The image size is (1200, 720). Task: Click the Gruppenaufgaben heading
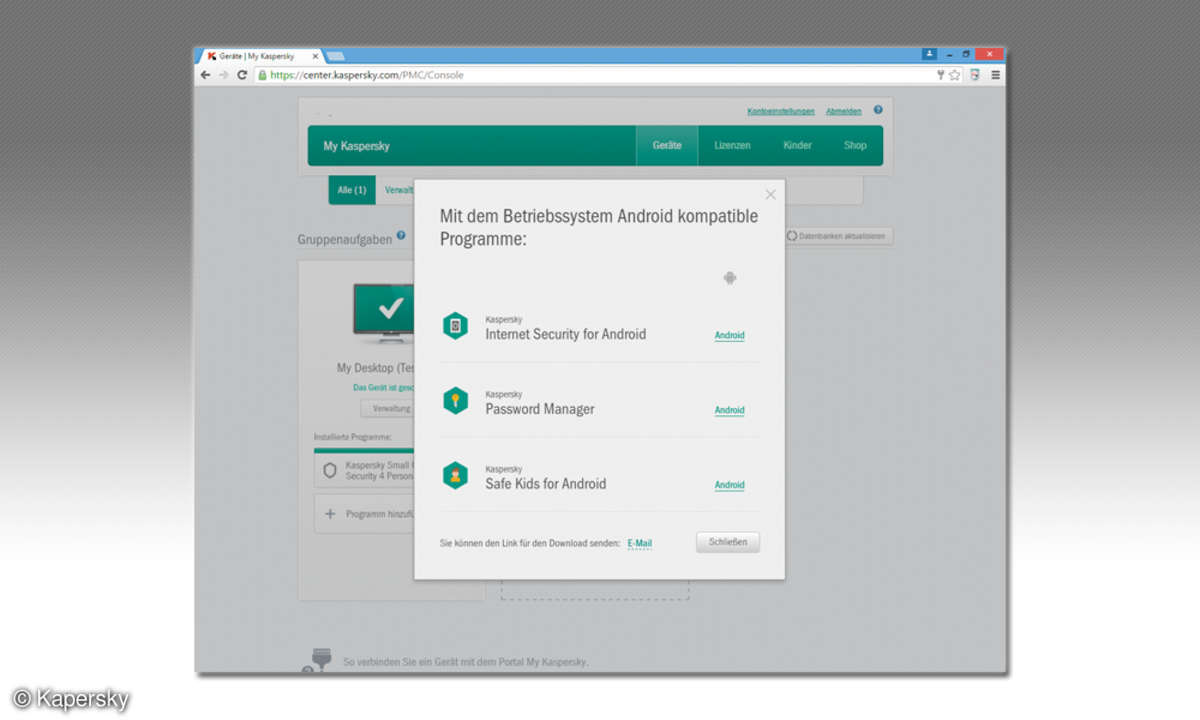345,240
